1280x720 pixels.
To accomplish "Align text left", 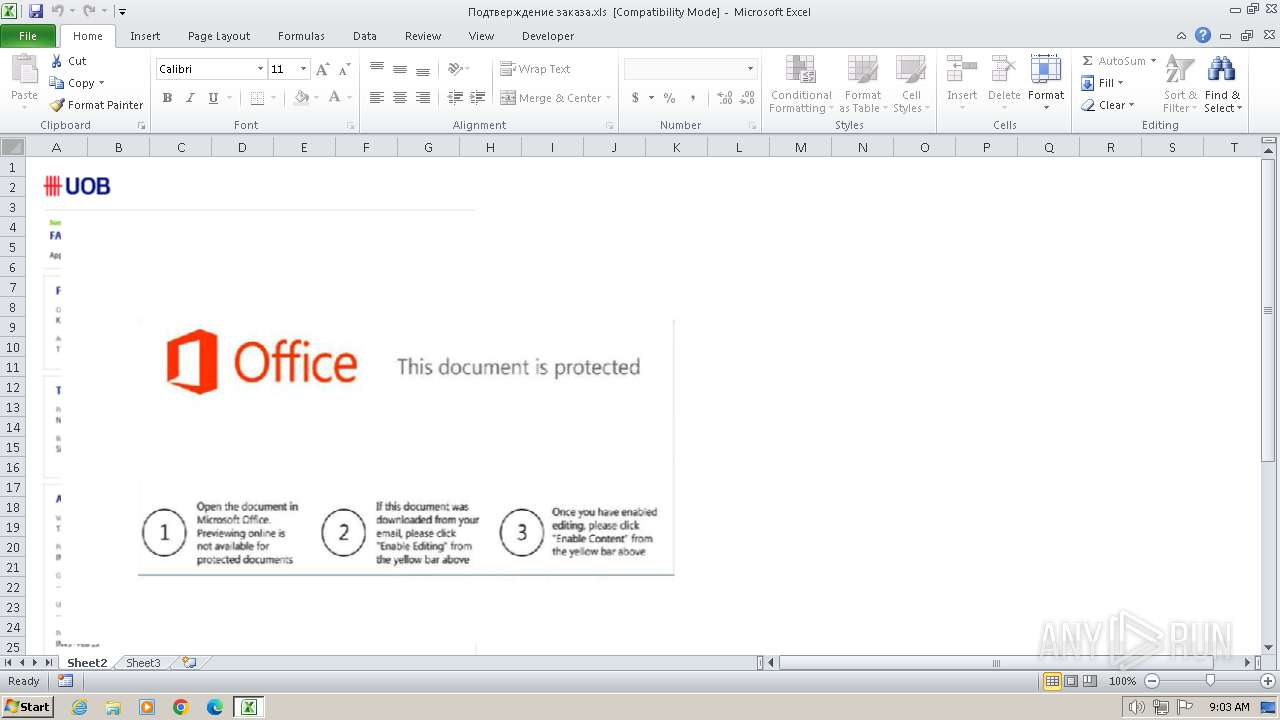I will (x=377, y=98).
